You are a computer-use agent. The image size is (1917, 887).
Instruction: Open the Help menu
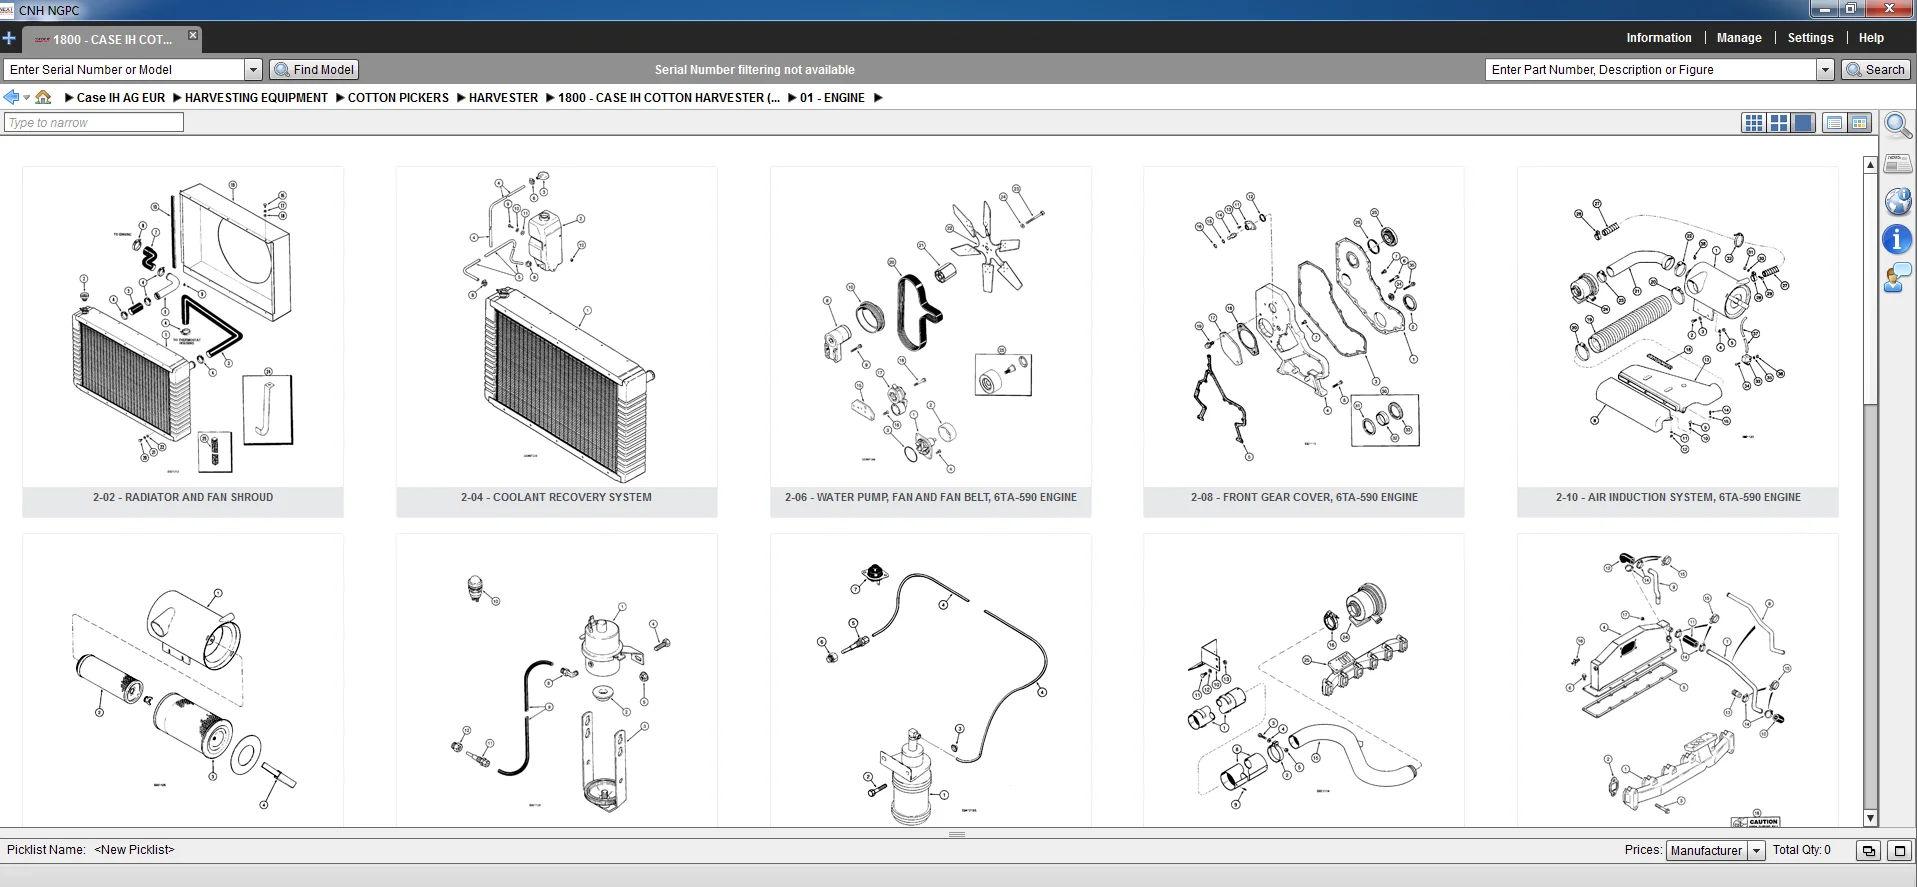point(1871,38)
